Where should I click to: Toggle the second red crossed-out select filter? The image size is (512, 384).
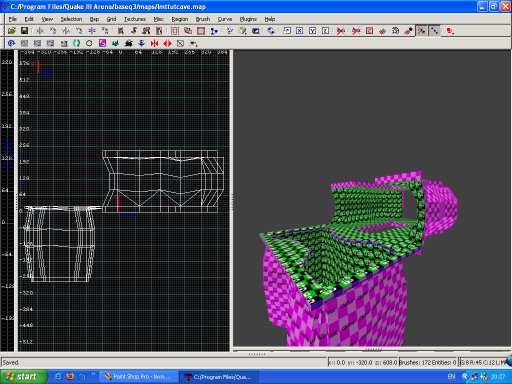tap(356, 31)
